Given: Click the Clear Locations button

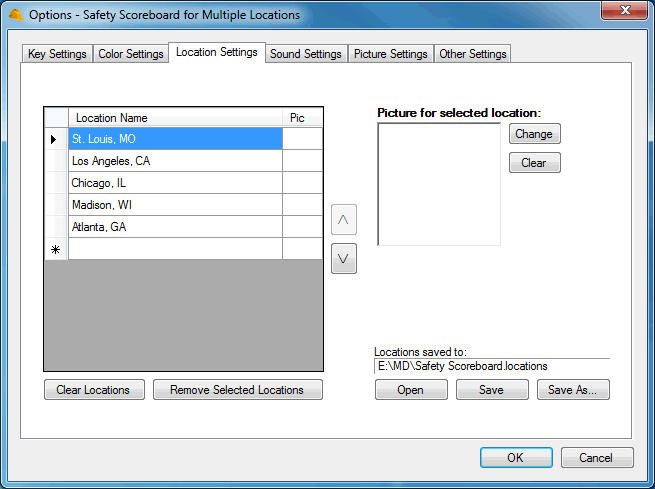Looking at the screenshot, I should 94,390.
